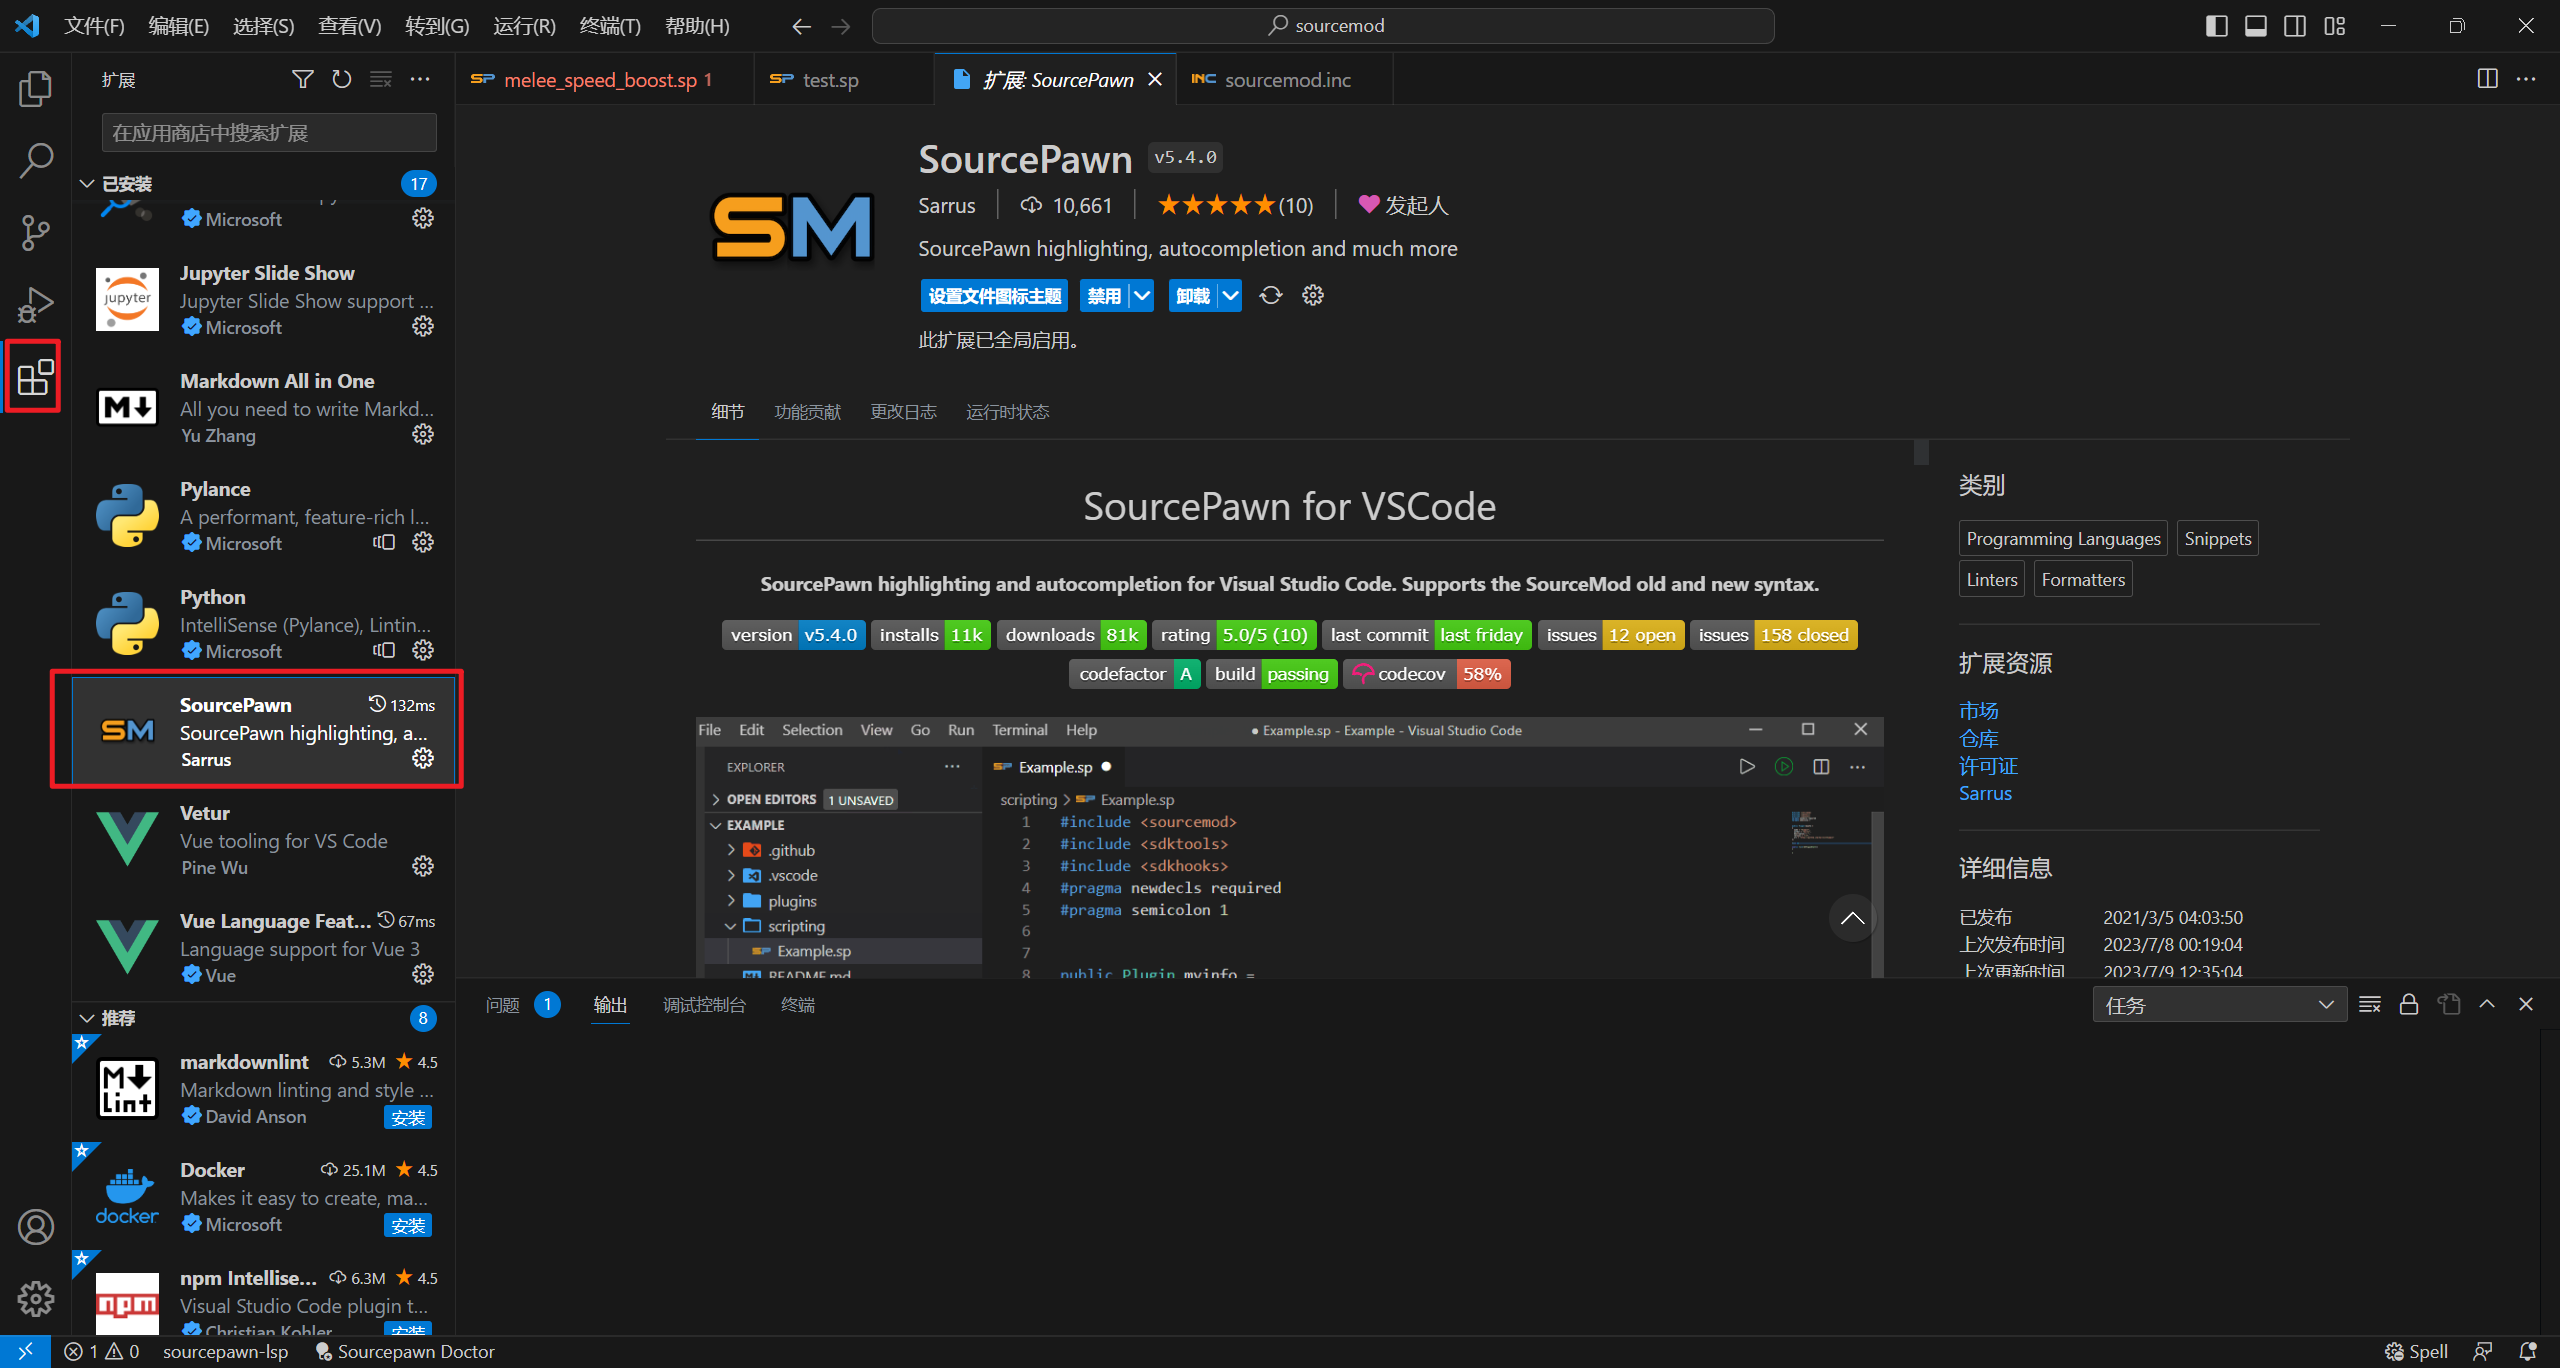The width and height of the screenshot is (2560, 1368).
Task: Open the File menu
Action: tap(94, 26)
